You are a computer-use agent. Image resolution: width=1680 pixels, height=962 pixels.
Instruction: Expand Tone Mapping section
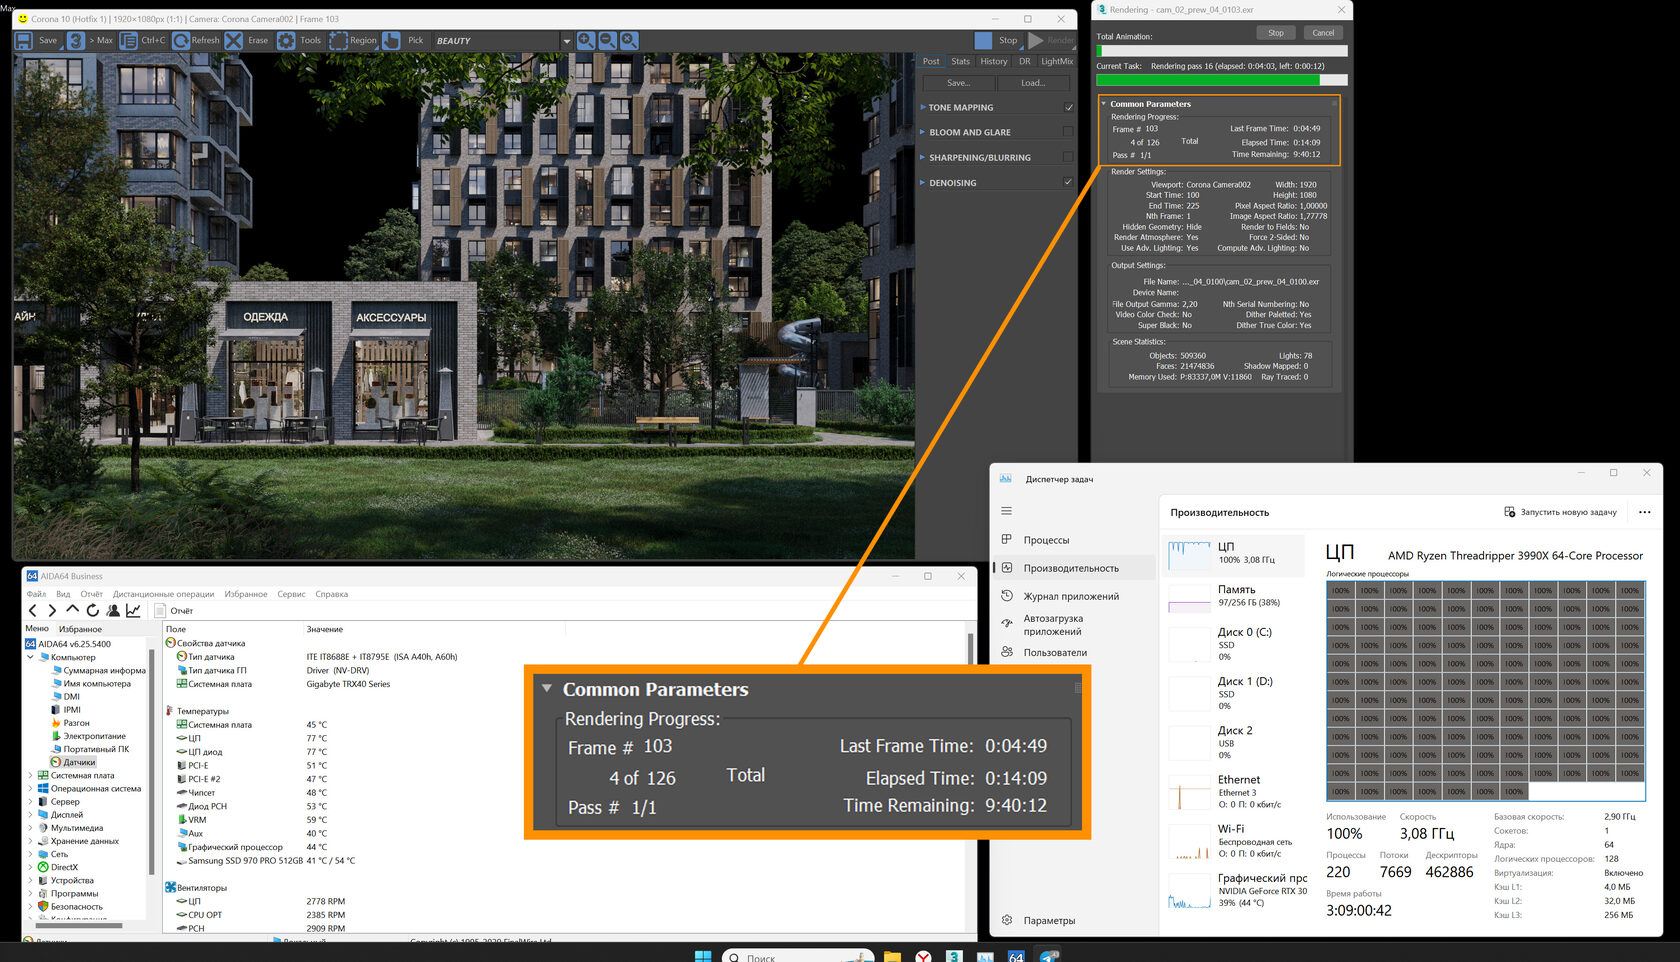click(923, 107)
